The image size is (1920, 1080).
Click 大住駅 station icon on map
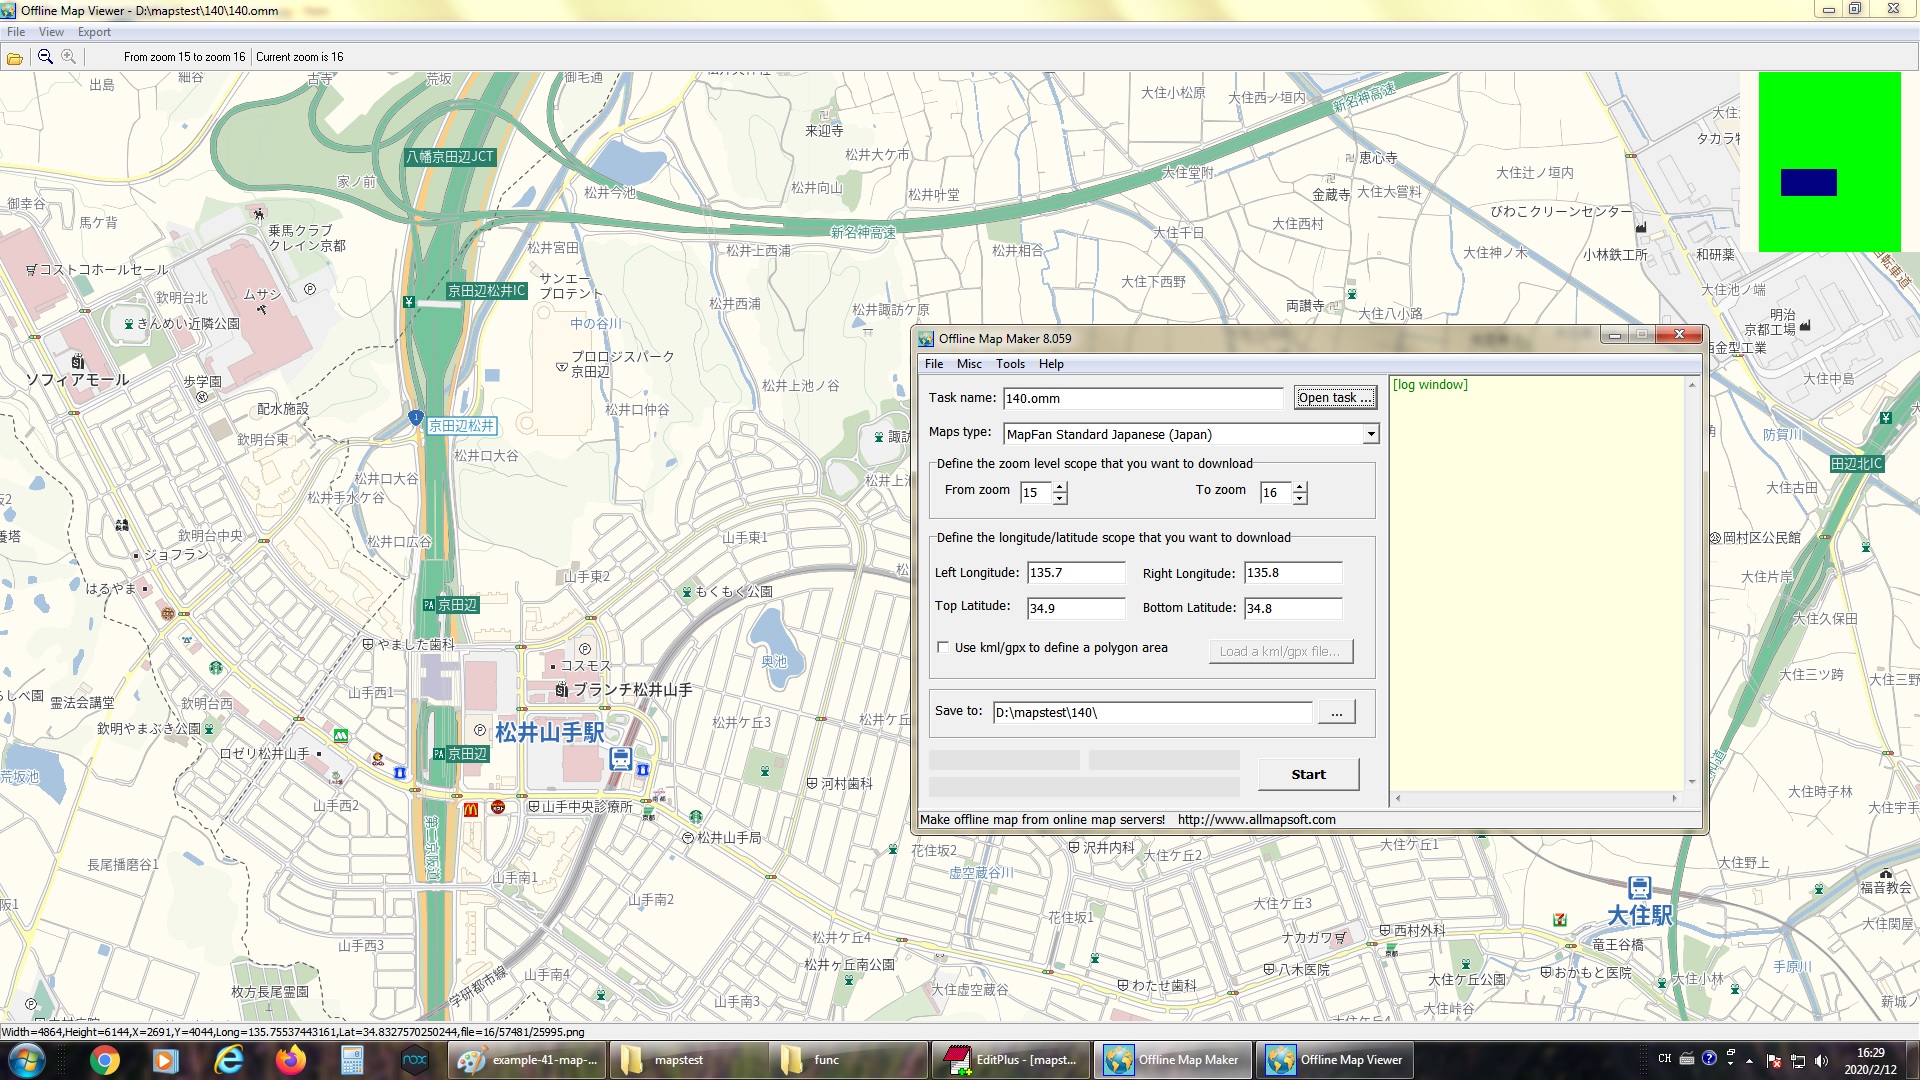[x=1639, y=888]
